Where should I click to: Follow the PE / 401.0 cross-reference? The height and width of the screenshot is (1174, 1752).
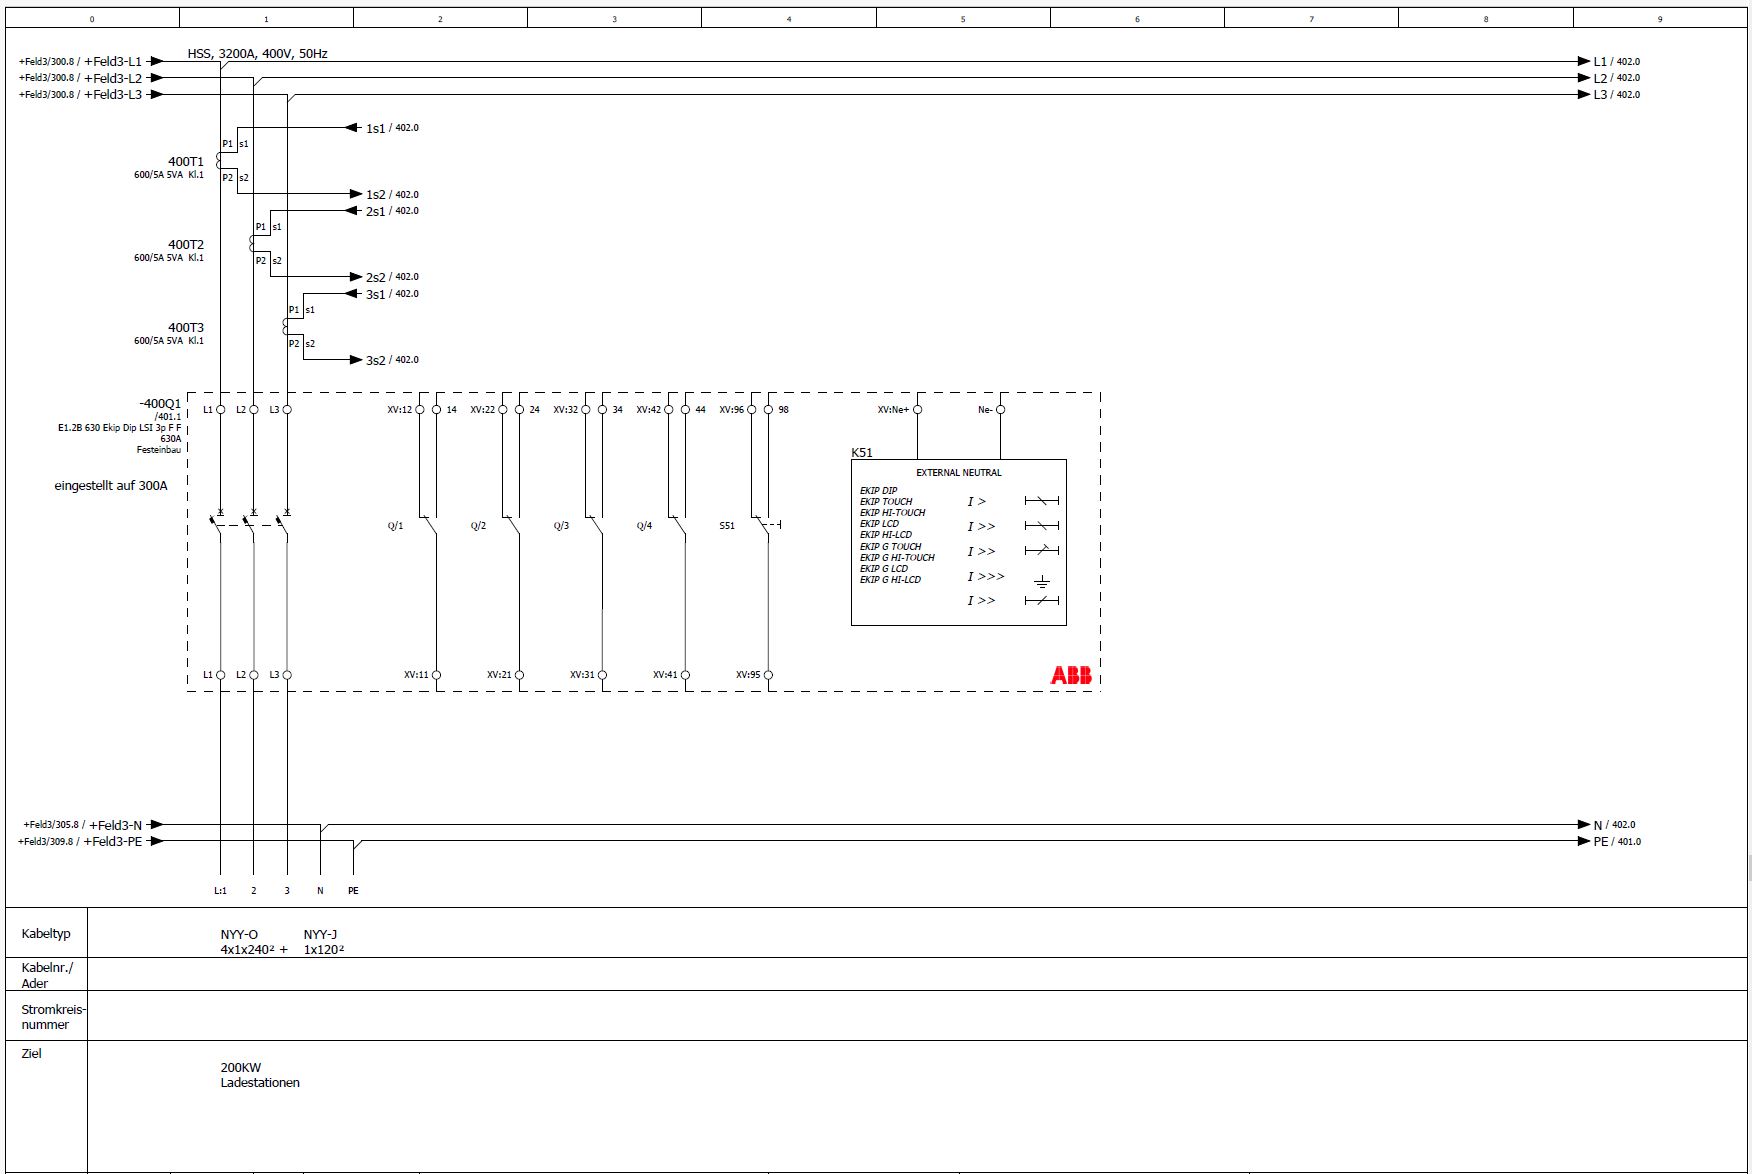click(1615, 842)
